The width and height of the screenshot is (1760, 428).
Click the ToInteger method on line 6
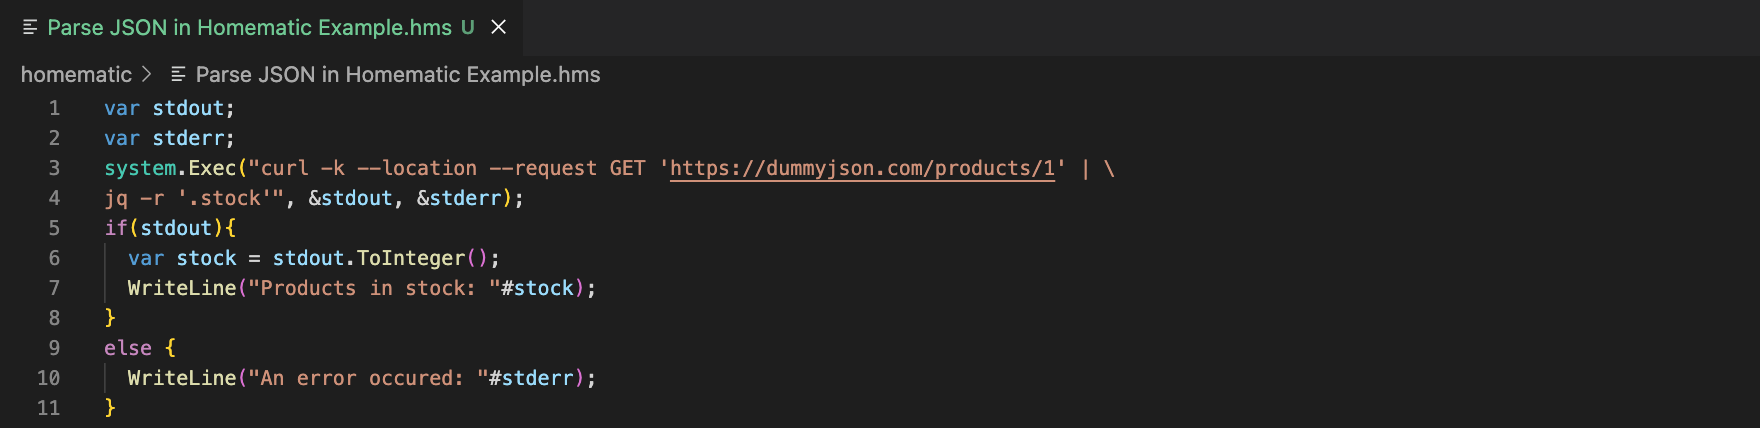410,258
